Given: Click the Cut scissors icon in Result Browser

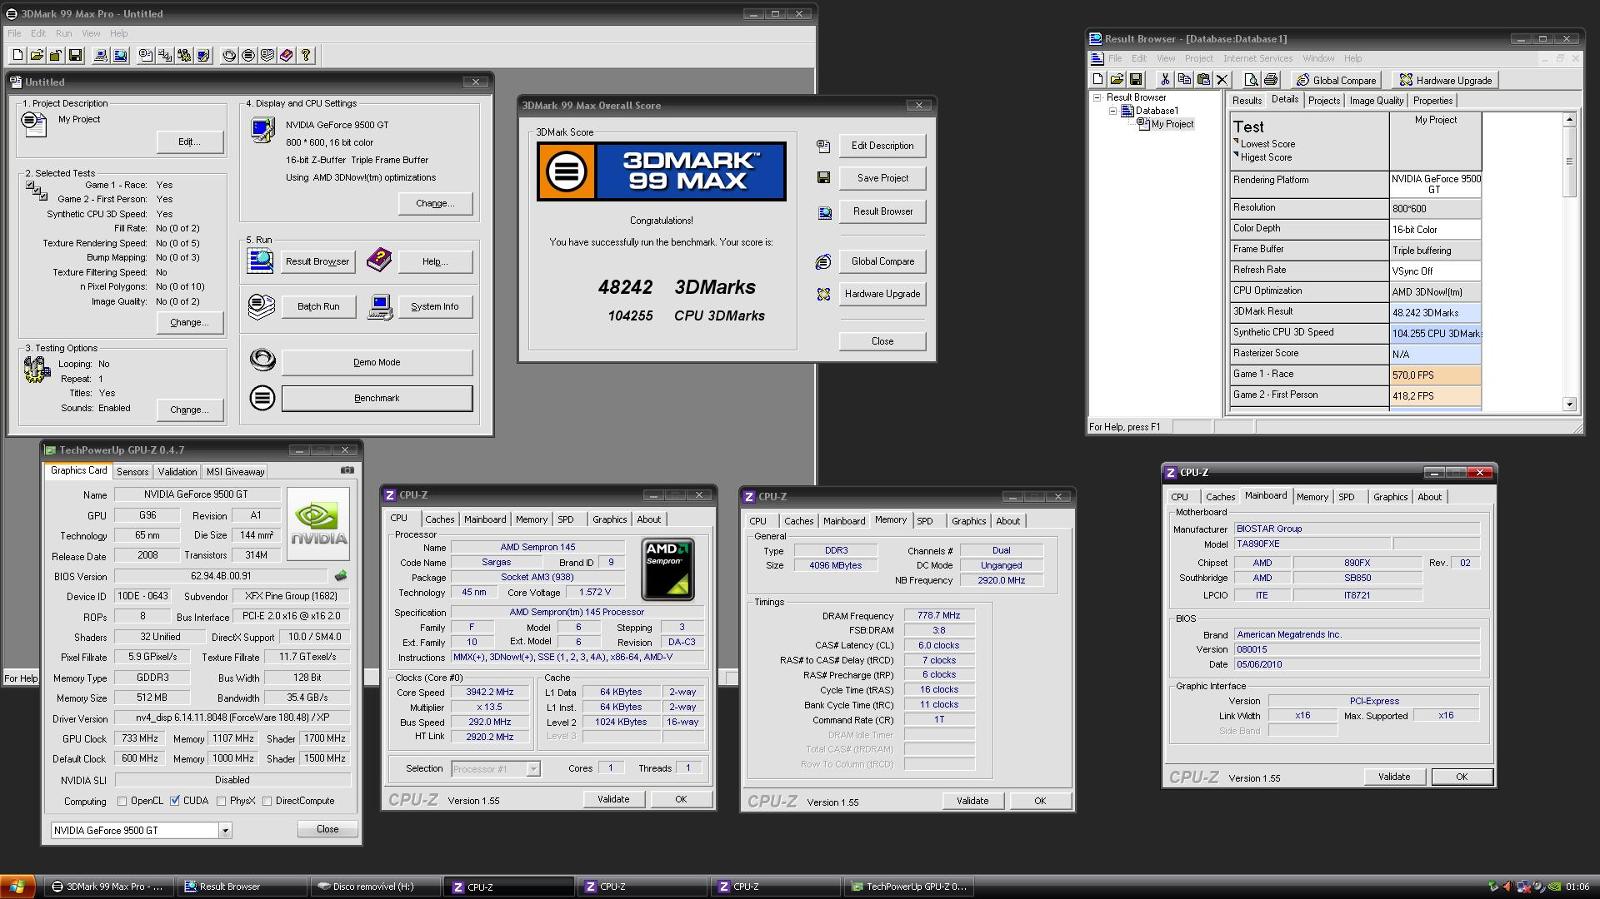Looking at the screenshot, I should (1165, 79).
